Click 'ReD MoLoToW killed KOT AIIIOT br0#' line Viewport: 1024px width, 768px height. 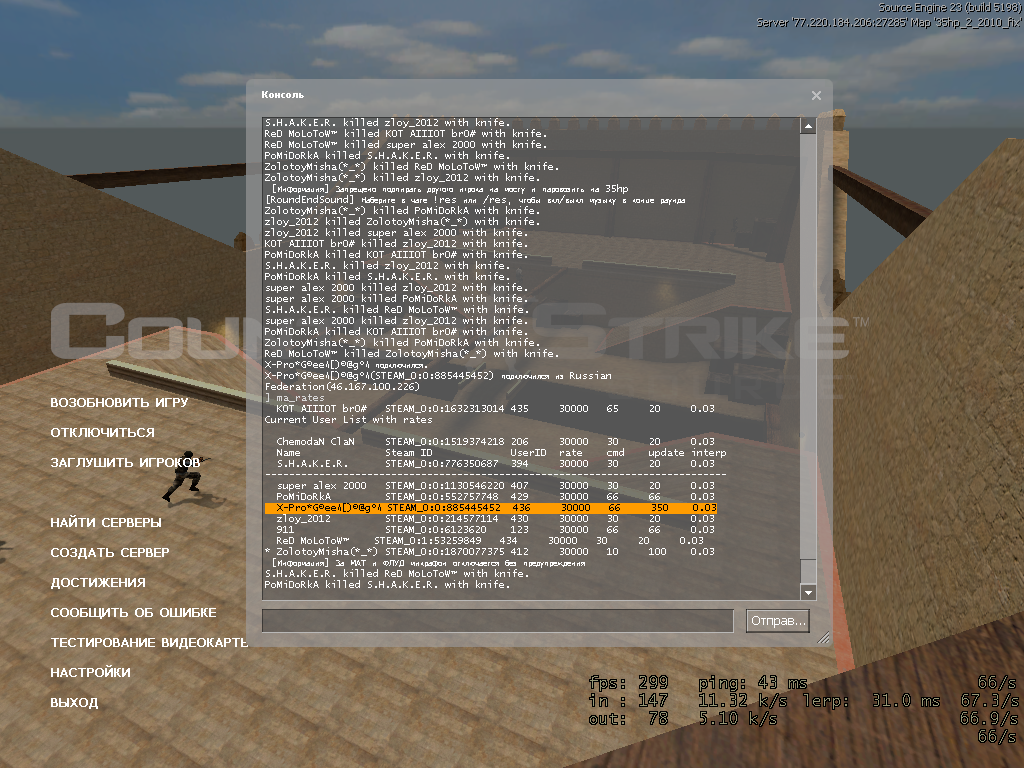405,133
